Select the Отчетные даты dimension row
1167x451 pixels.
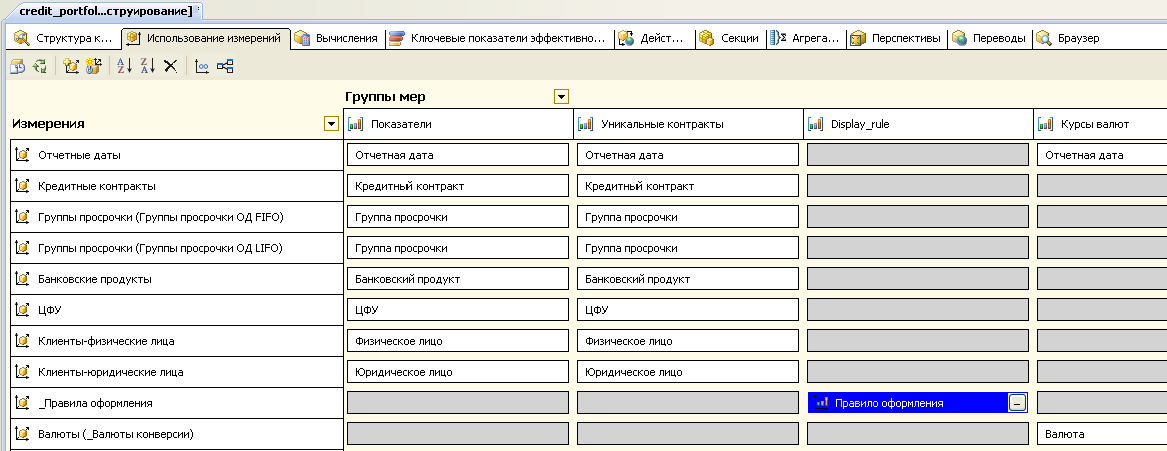coord(177,155)
